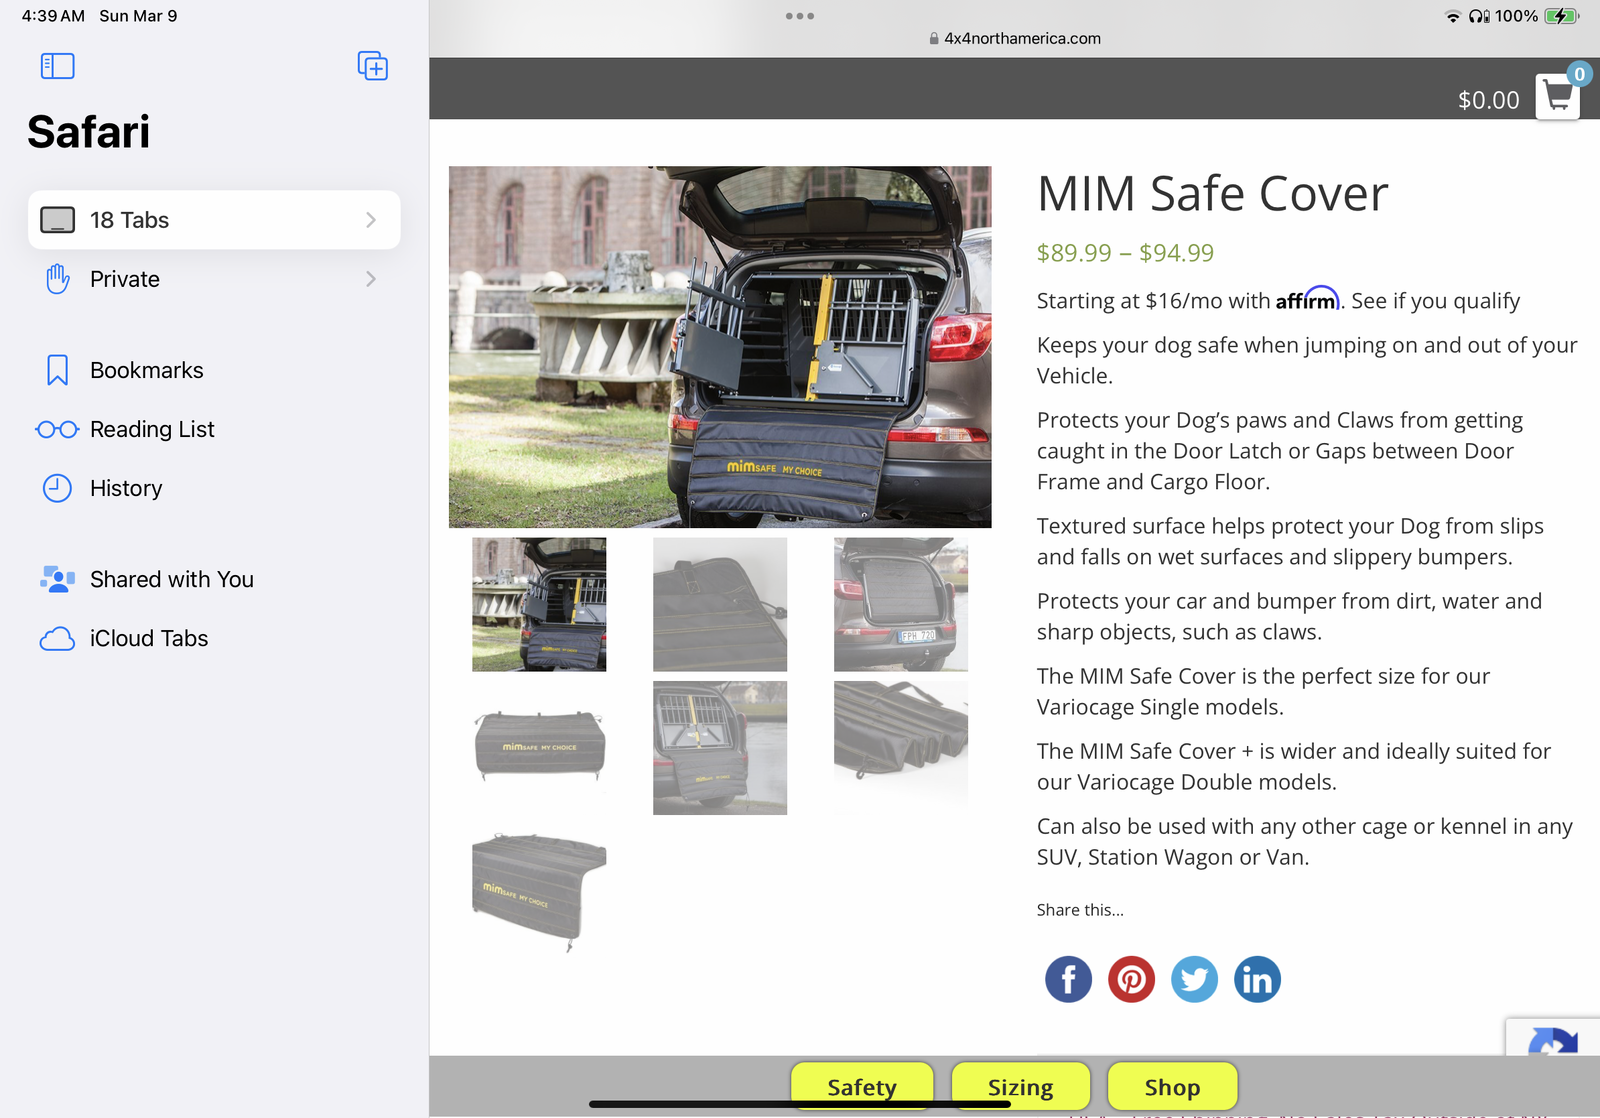Click the MIM Safe Cover title
Image resolution: width=1600 pixels, height=1118 pixels.
click(x=1212, y=193)
